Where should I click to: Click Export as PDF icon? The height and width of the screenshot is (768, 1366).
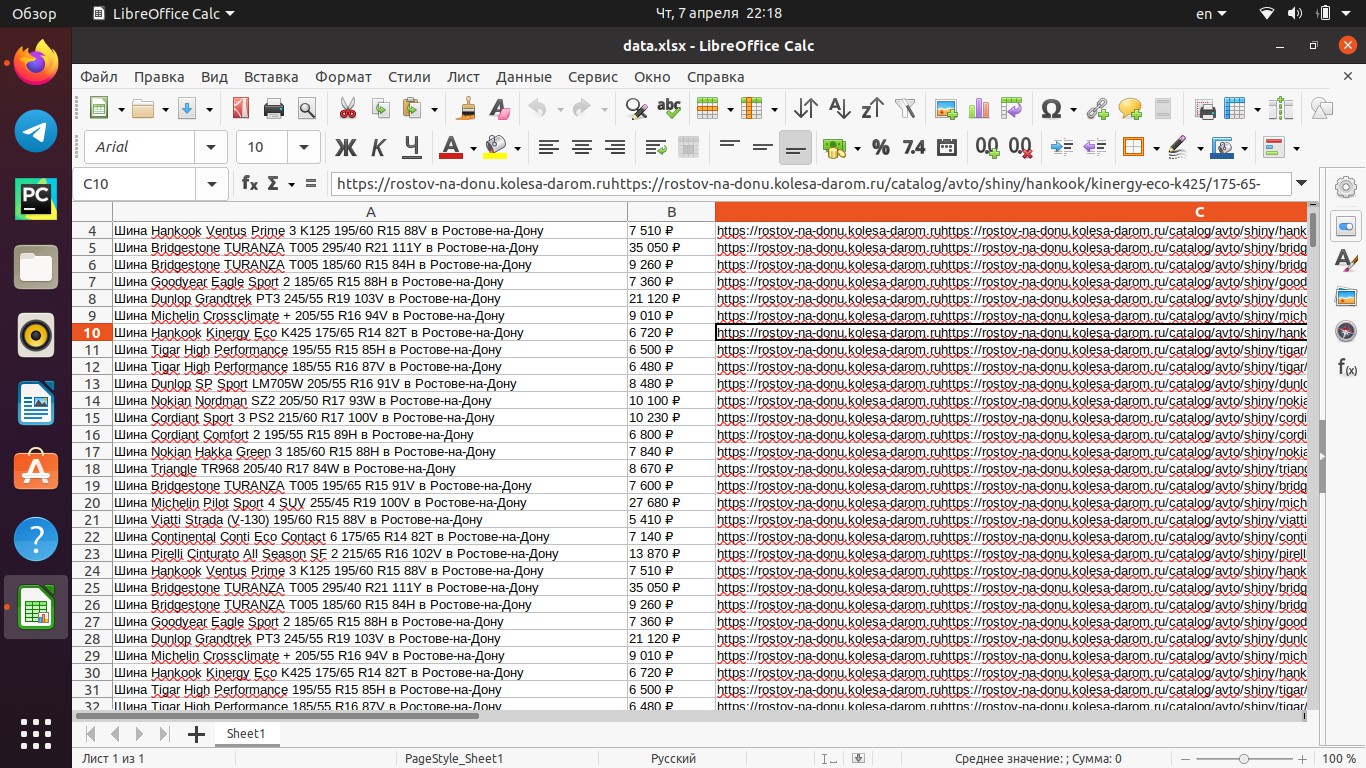tap(240, 109)
